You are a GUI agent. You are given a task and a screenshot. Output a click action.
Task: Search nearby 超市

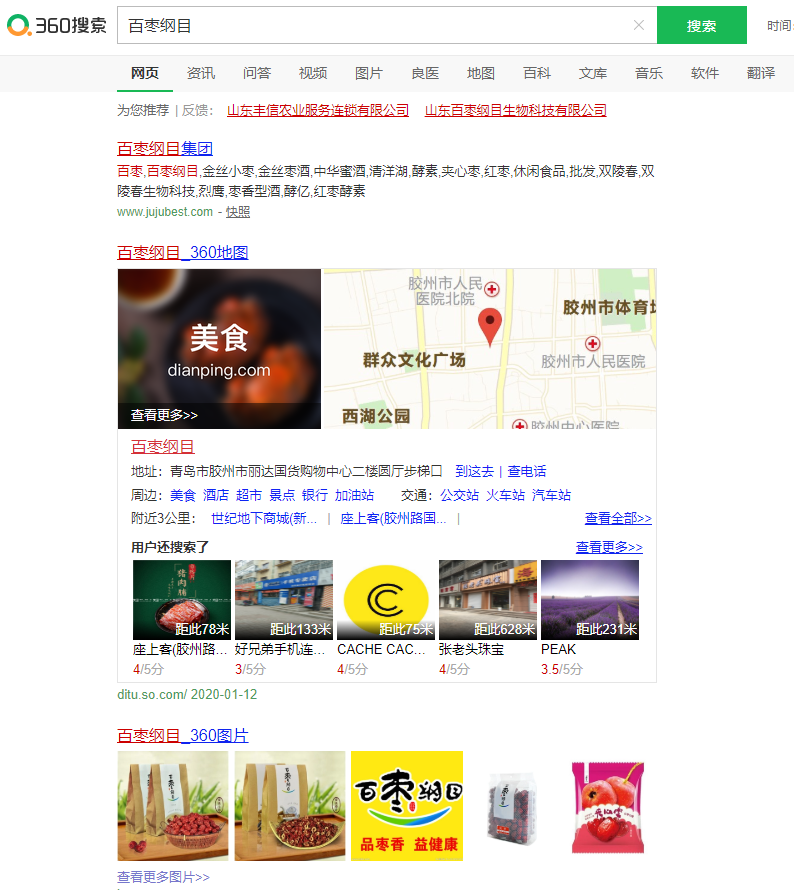249,495
